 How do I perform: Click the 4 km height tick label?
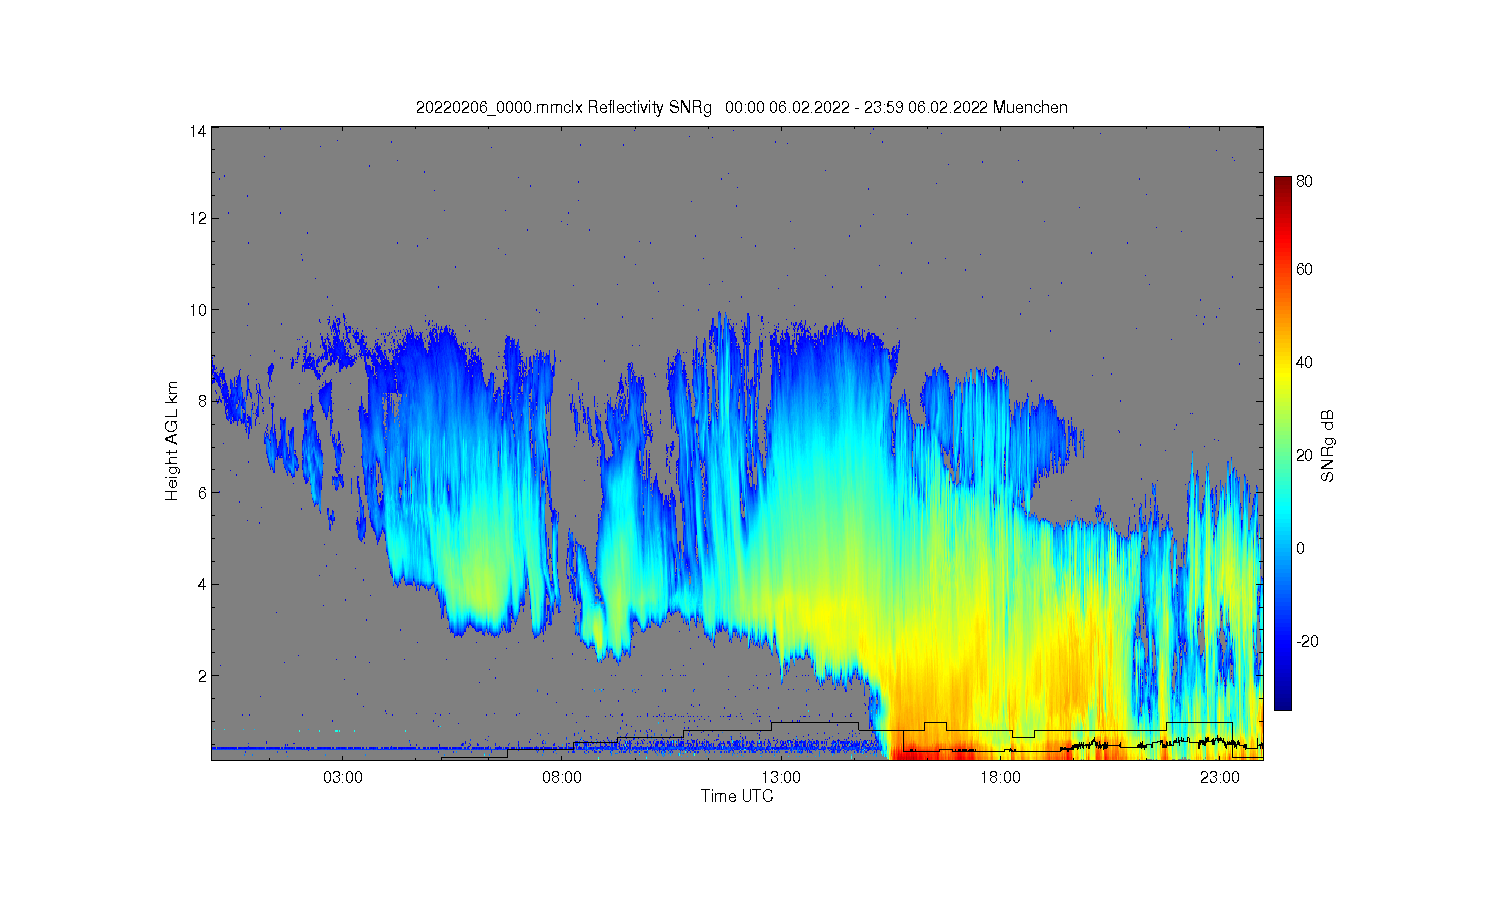[x=202, y=584]
